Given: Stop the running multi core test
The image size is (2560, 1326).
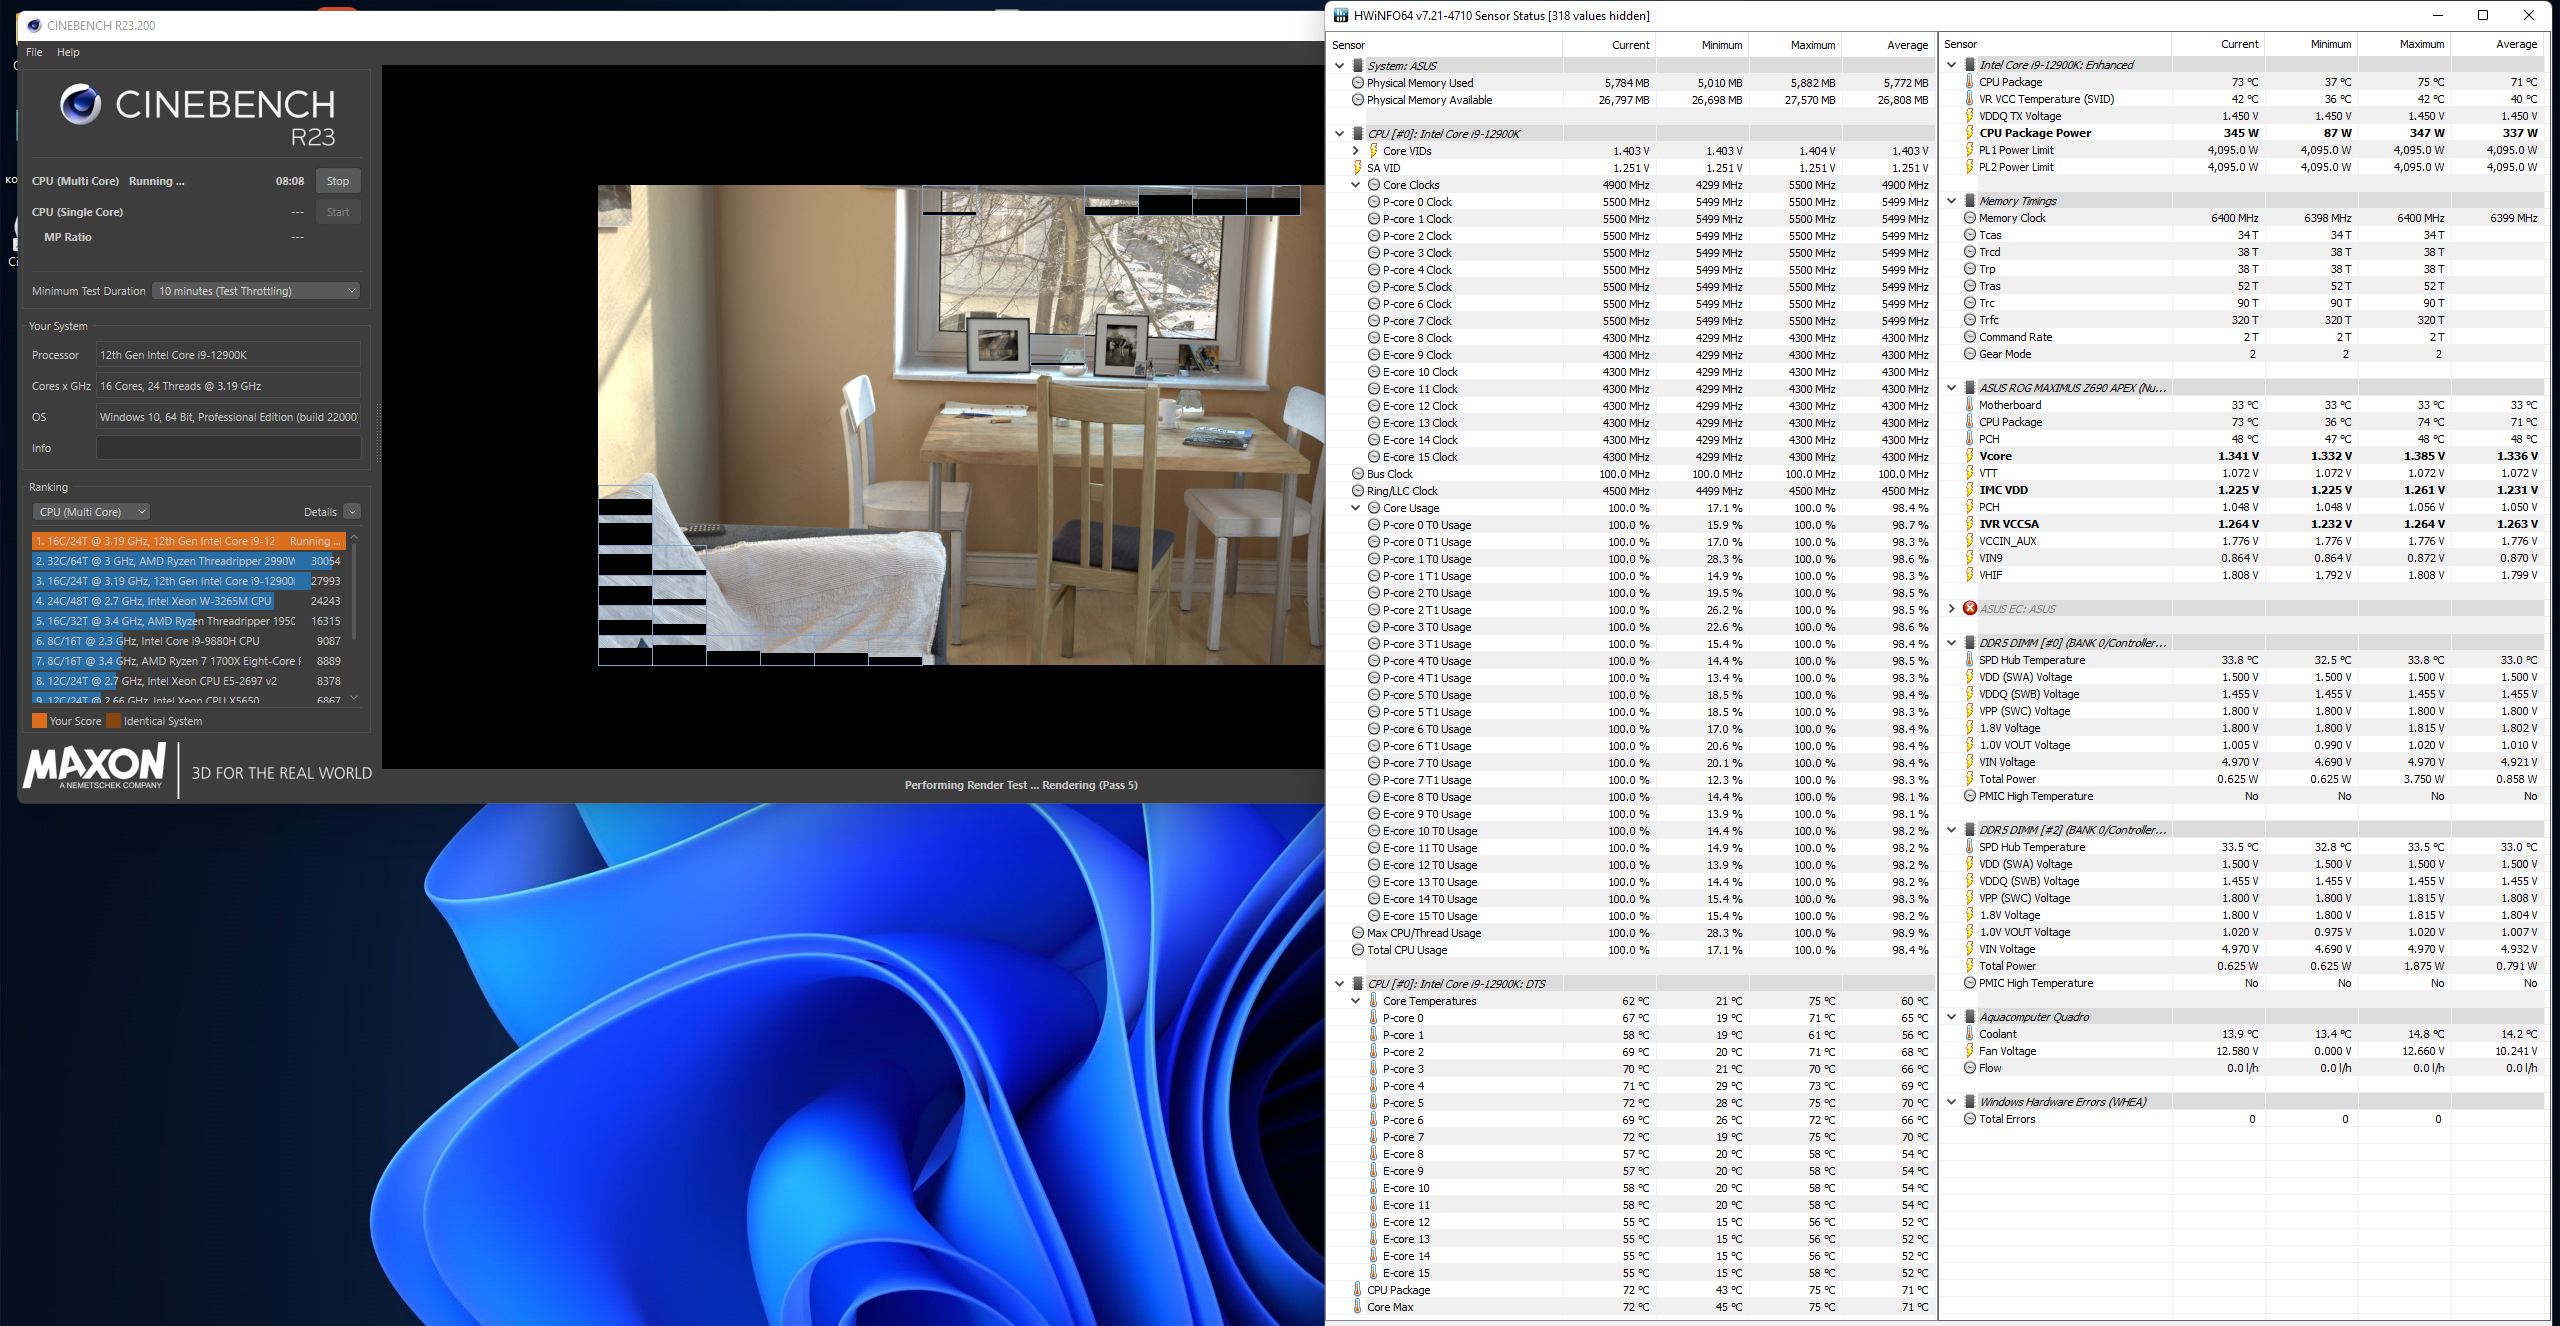Looking at the screenshot, I should click(x=338, y=181).
